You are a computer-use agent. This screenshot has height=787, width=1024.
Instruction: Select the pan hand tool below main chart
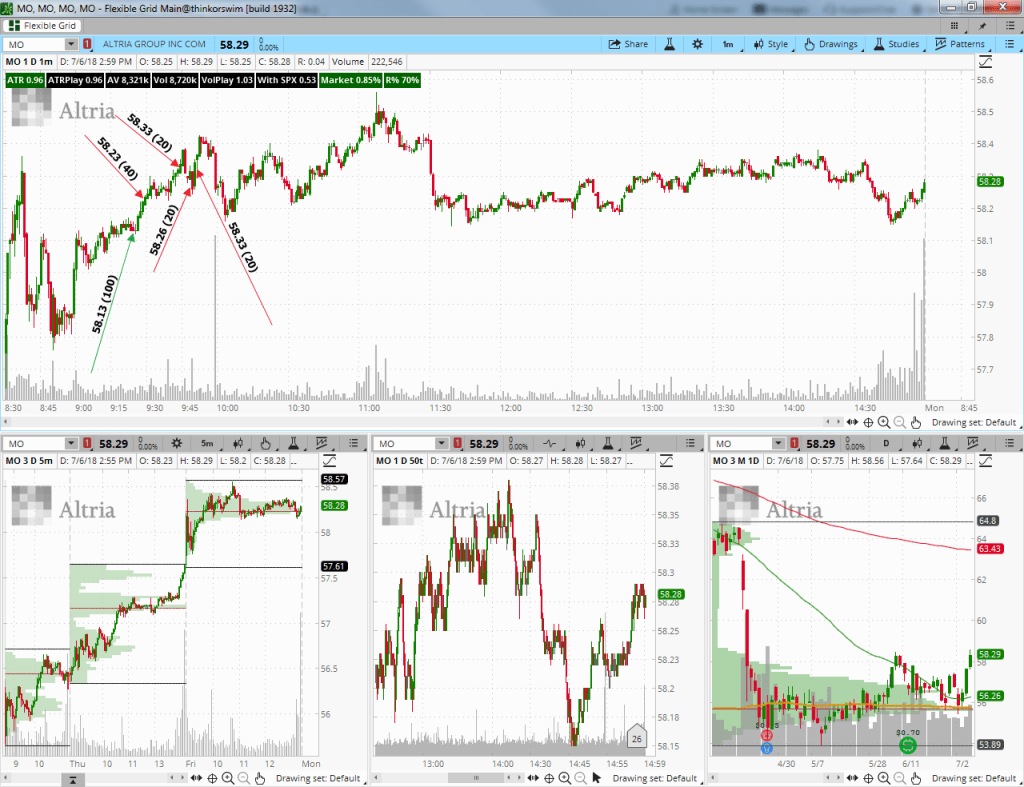tap(915, 423)
